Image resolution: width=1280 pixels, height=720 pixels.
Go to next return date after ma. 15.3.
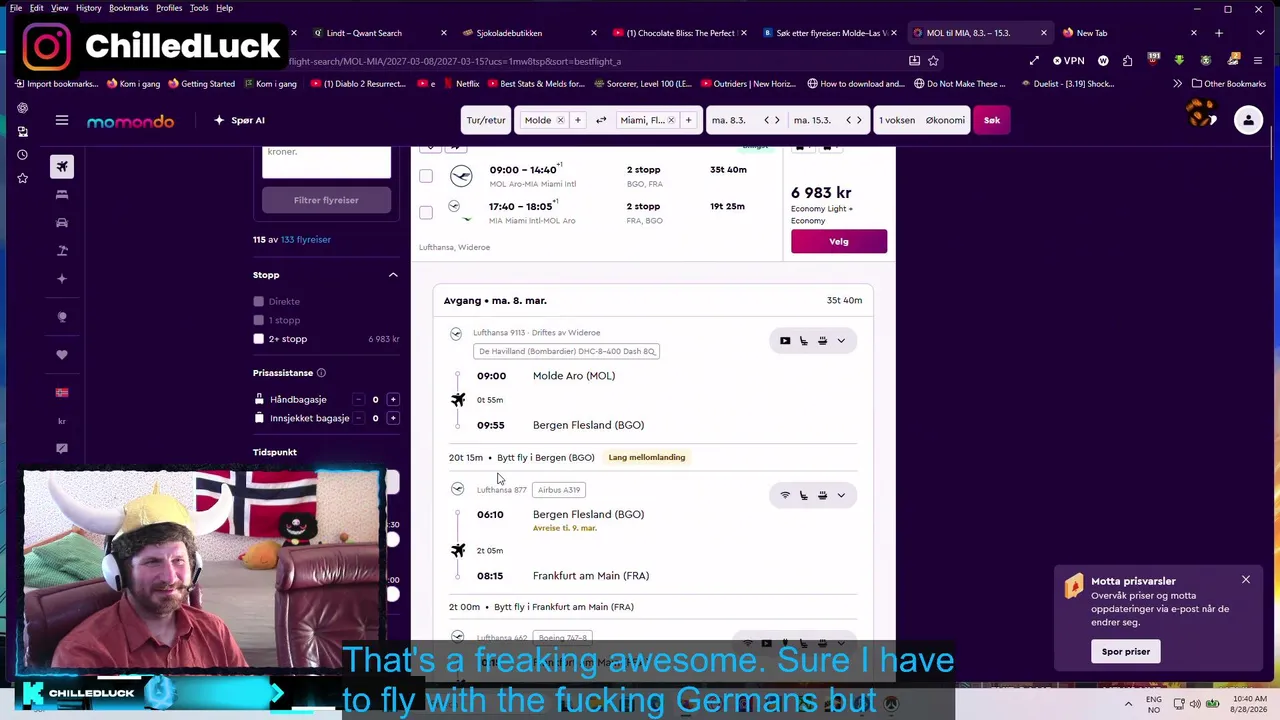[859, 121]
